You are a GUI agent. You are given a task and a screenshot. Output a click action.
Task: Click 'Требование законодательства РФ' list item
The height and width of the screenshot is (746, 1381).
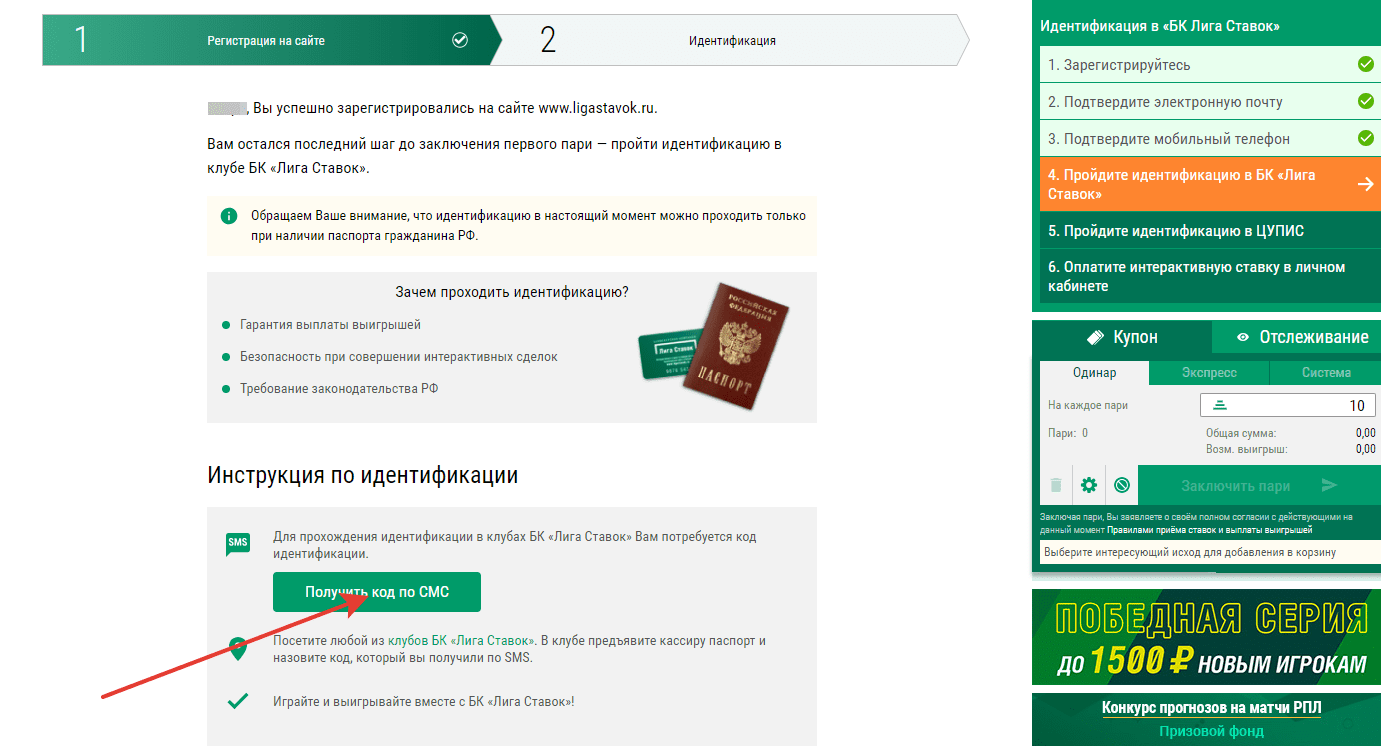coord(339,388)
